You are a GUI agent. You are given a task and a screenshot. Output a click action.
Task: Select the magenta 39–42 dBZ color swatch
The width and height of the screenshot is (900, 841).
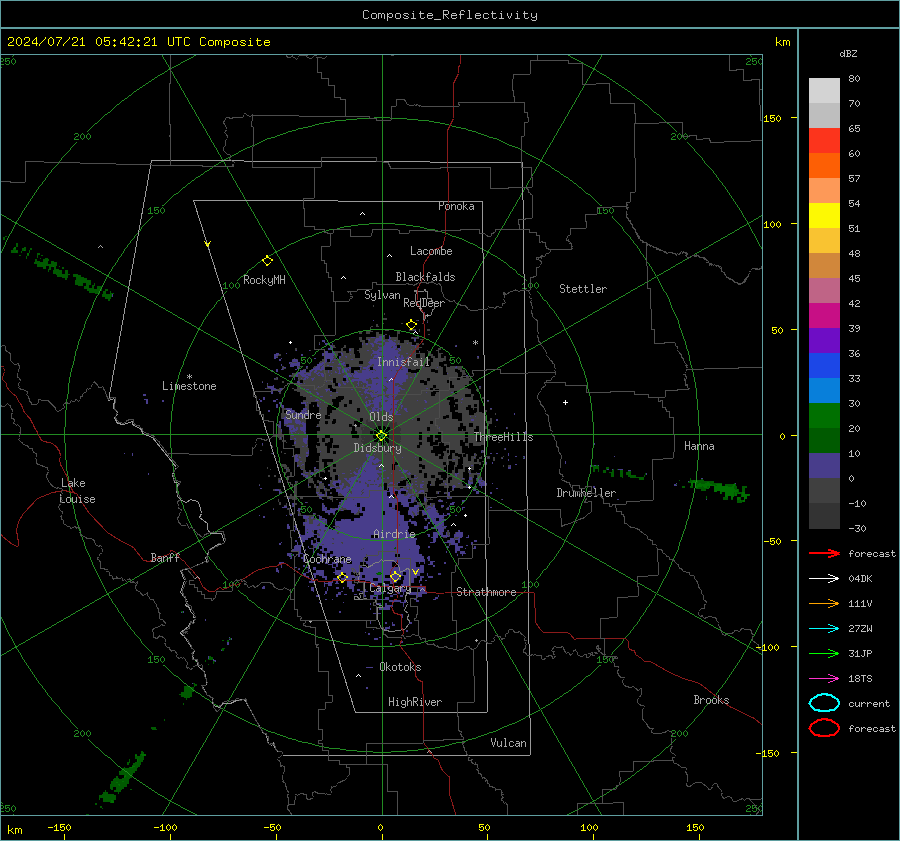click(824, 315)
